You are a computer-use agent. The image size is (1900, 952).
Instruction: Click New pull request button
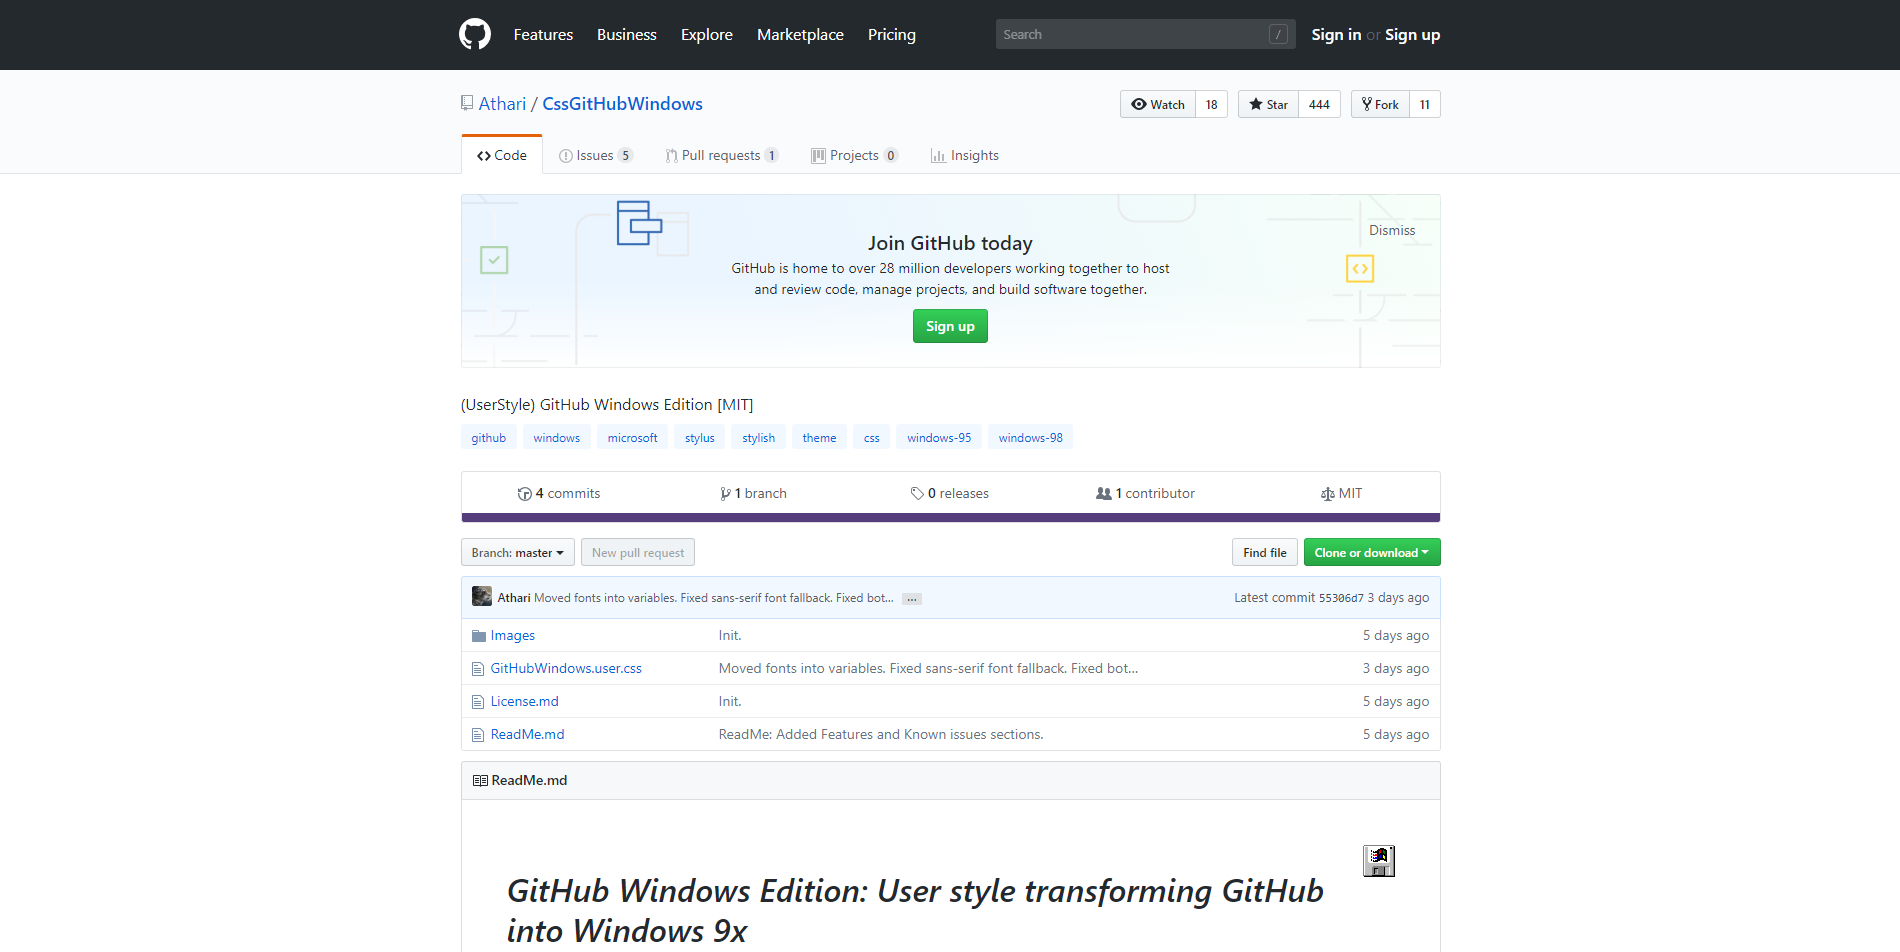[x=638, y=552]
